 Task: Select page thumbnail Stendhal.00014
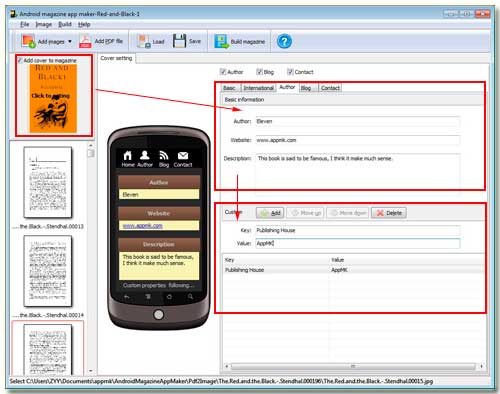tap(48, 271)
